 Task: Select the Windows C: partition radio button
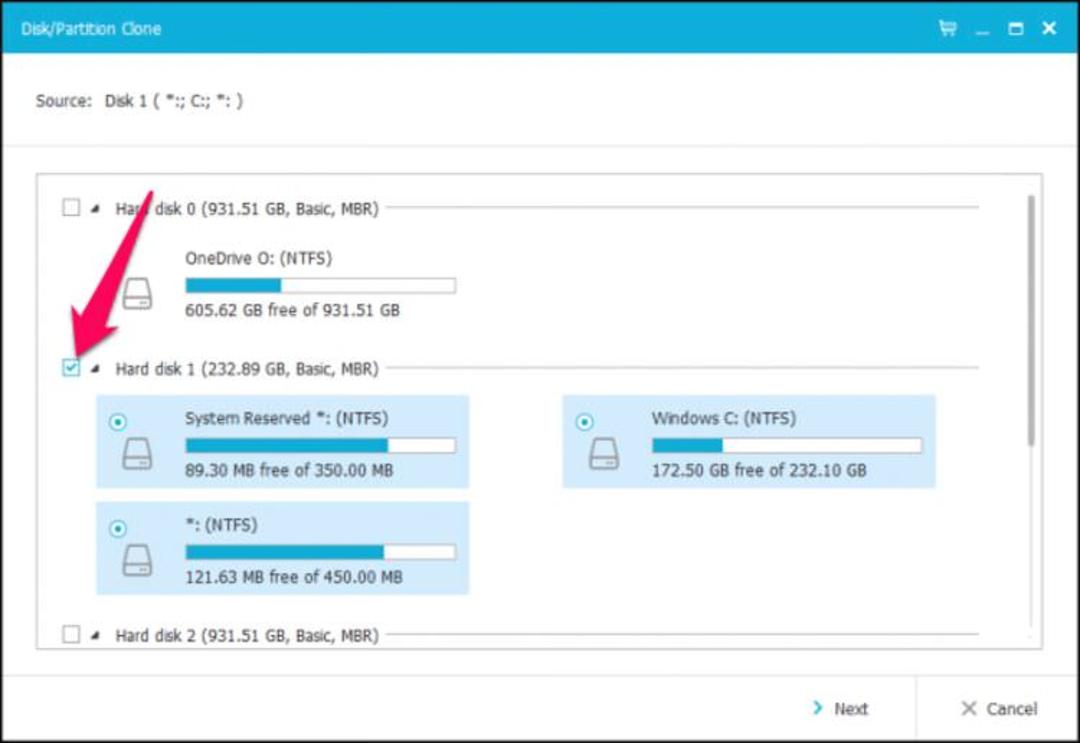(x=584, y=421)
